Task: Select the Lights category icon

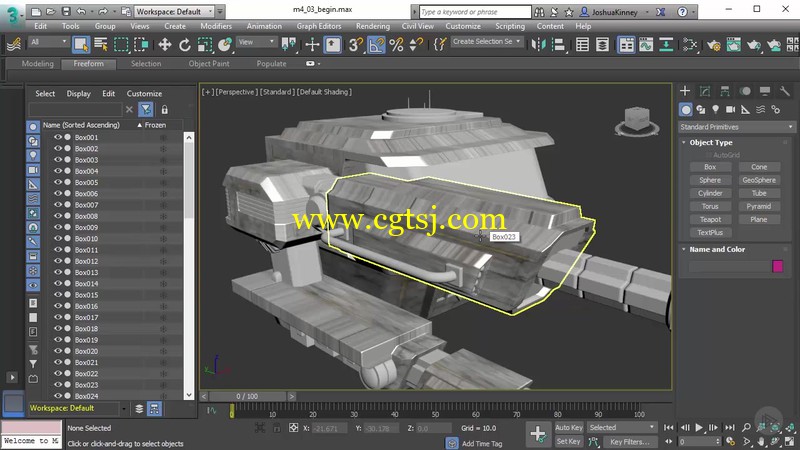Action: 715,109
